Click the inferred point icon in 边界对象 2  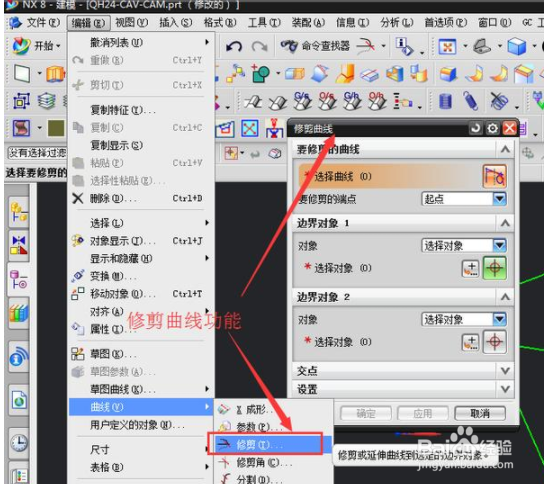pyautogui.click(x=470, y=342)
